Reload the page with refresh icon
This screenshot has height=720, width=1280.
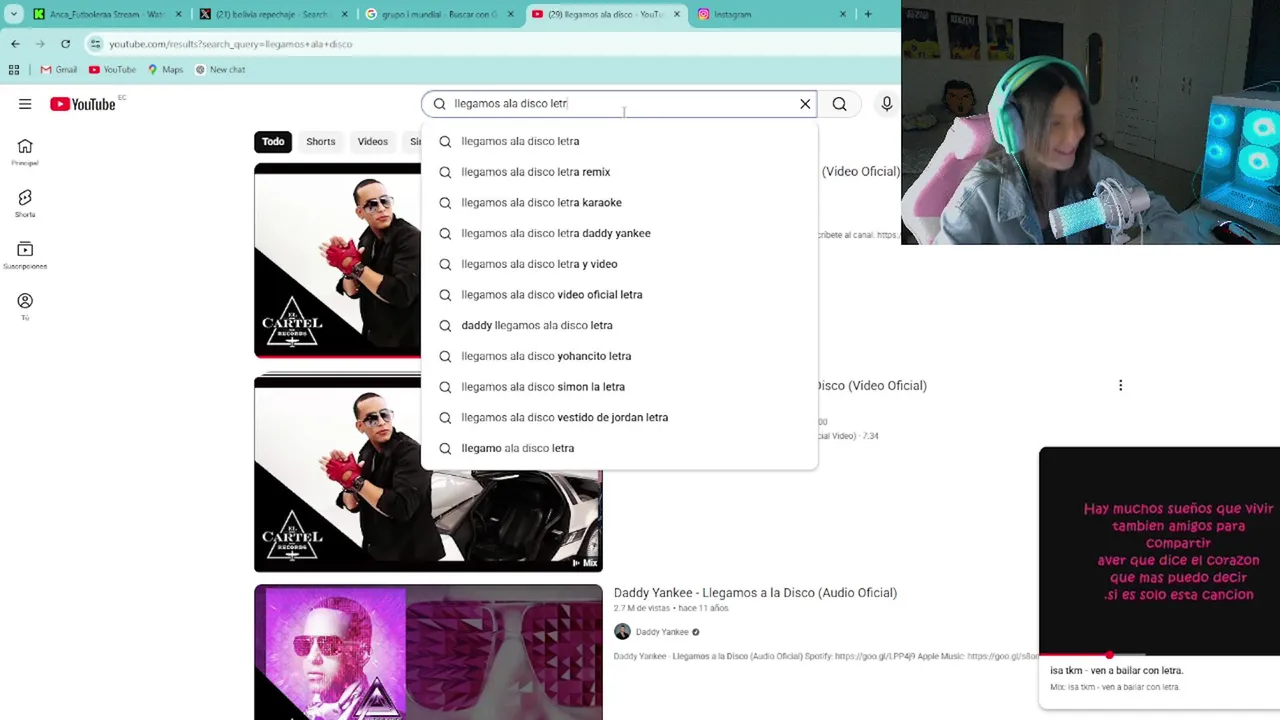(x=65, y=44)
